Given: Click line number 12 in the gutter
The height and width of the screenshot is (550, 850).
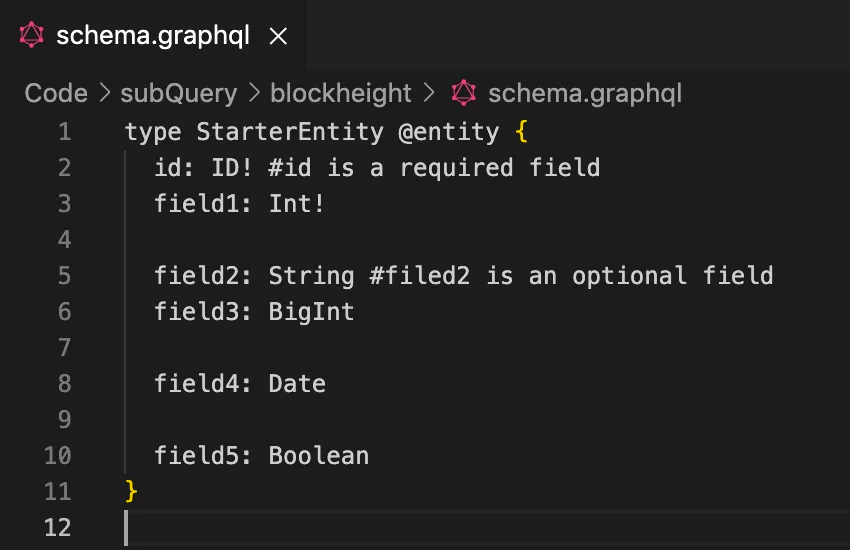Looking at the screenshot, I should click(58, 527).
